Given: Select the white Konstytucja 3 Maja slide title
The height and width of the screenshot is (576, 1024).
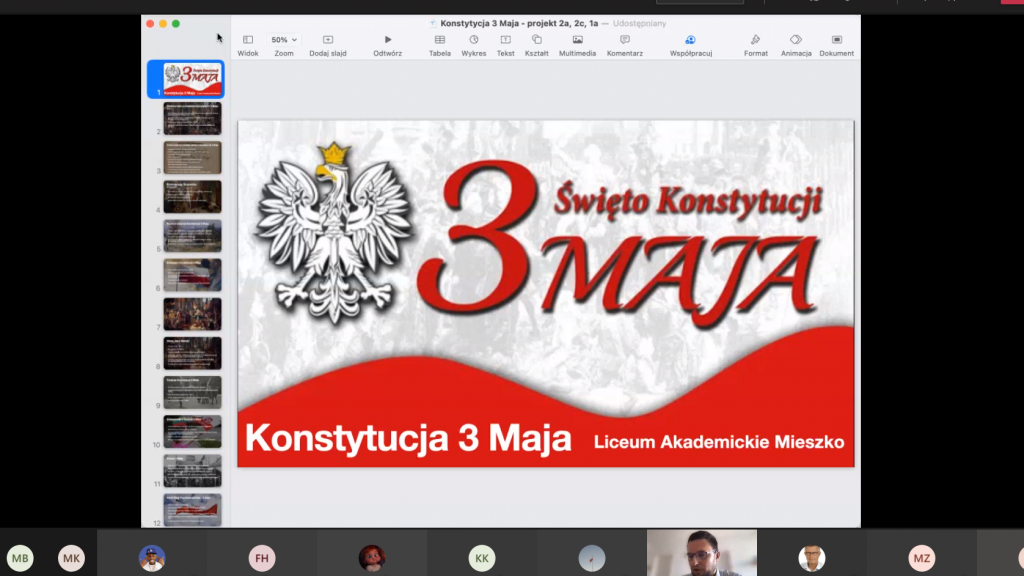Looking at the screenshot, I should click(408, 438).
